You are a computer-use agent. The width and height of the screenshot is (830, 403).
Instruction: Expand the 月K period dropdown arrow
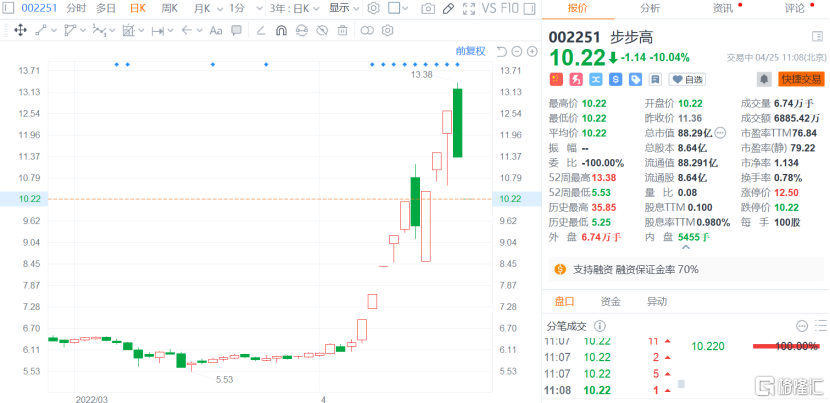(x=220, y=8)
